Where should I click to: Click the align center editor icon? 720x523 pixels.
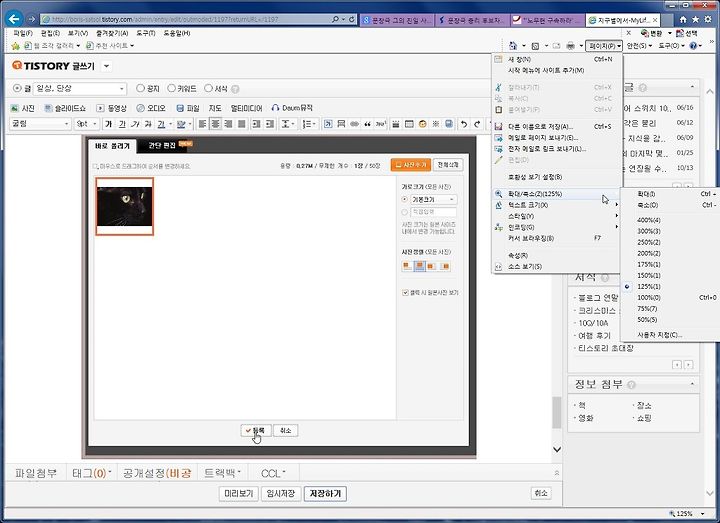coord(215,124)
